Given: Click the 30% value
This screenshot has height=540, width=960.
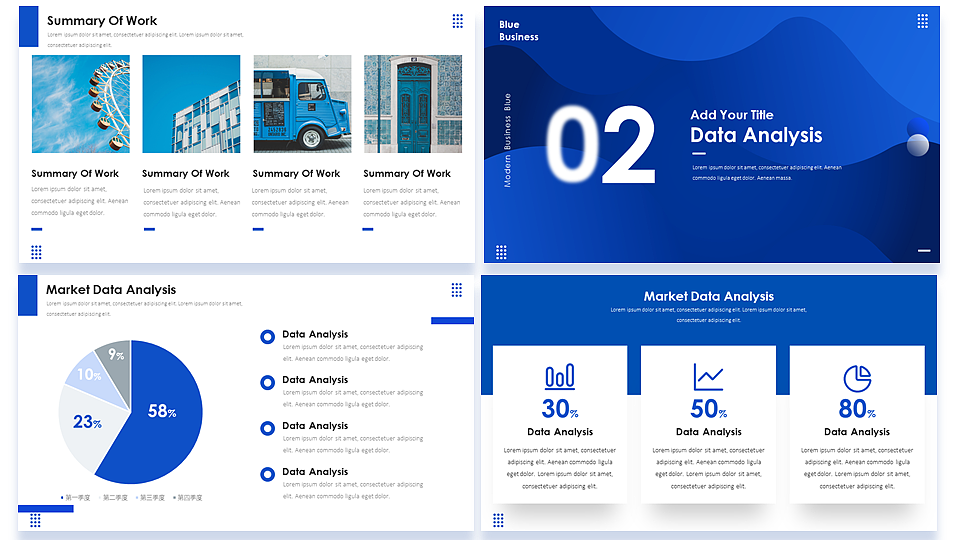Looking at the screenshot, I should click(x=560, y=408).
